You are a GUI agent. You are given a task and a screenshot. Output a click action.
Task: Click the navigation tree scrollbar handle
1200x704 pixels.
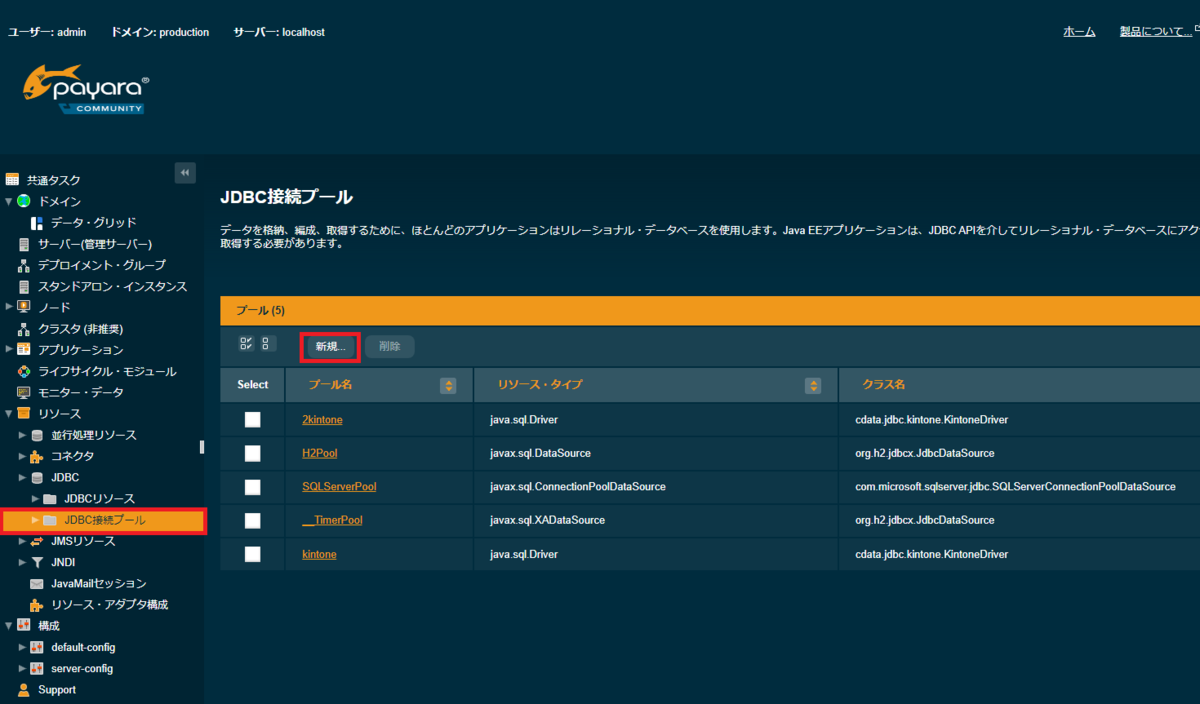(x=202, y=447)
